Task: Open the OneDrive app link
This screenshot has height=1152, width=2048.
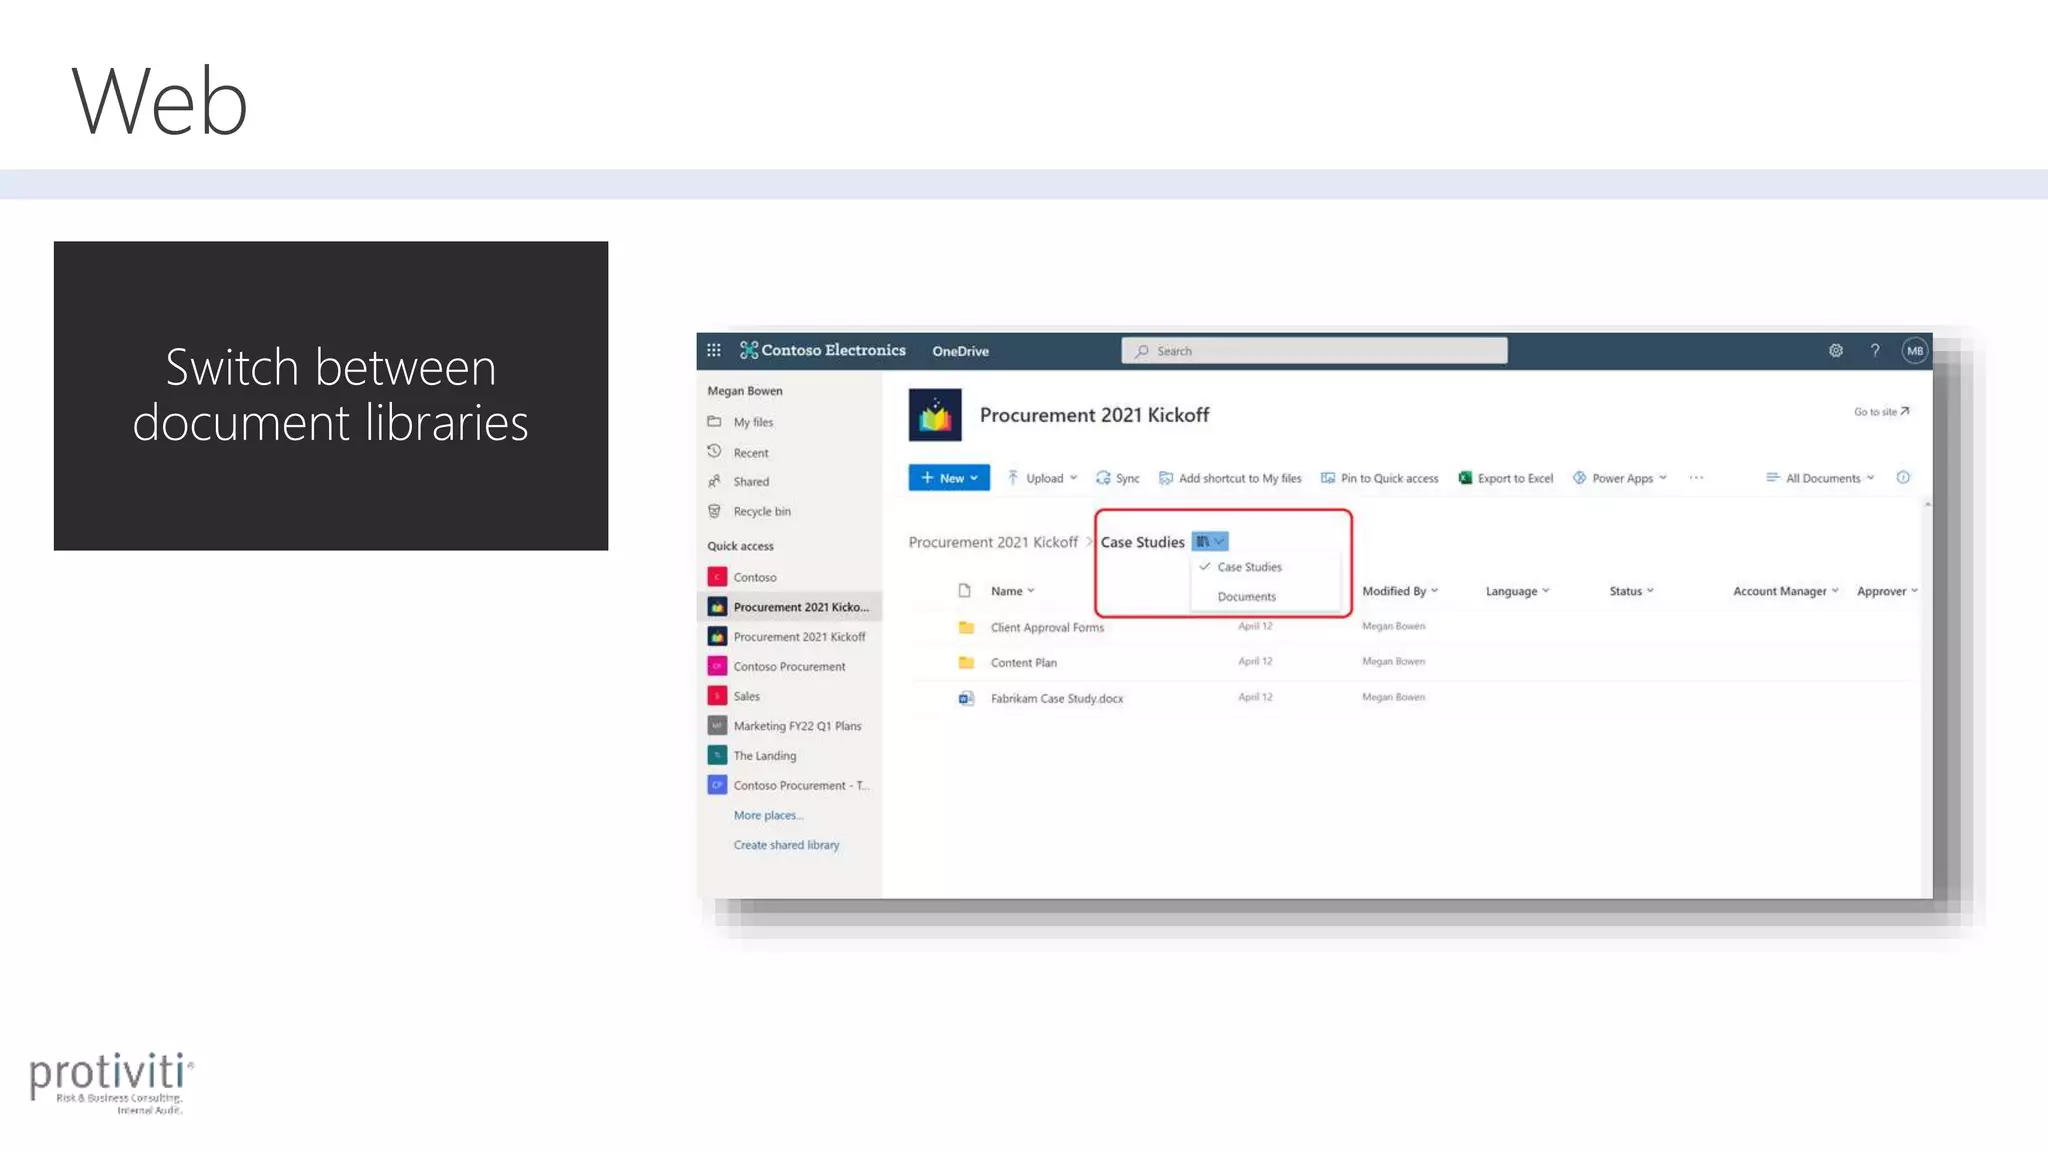Action: pos(960,351)
